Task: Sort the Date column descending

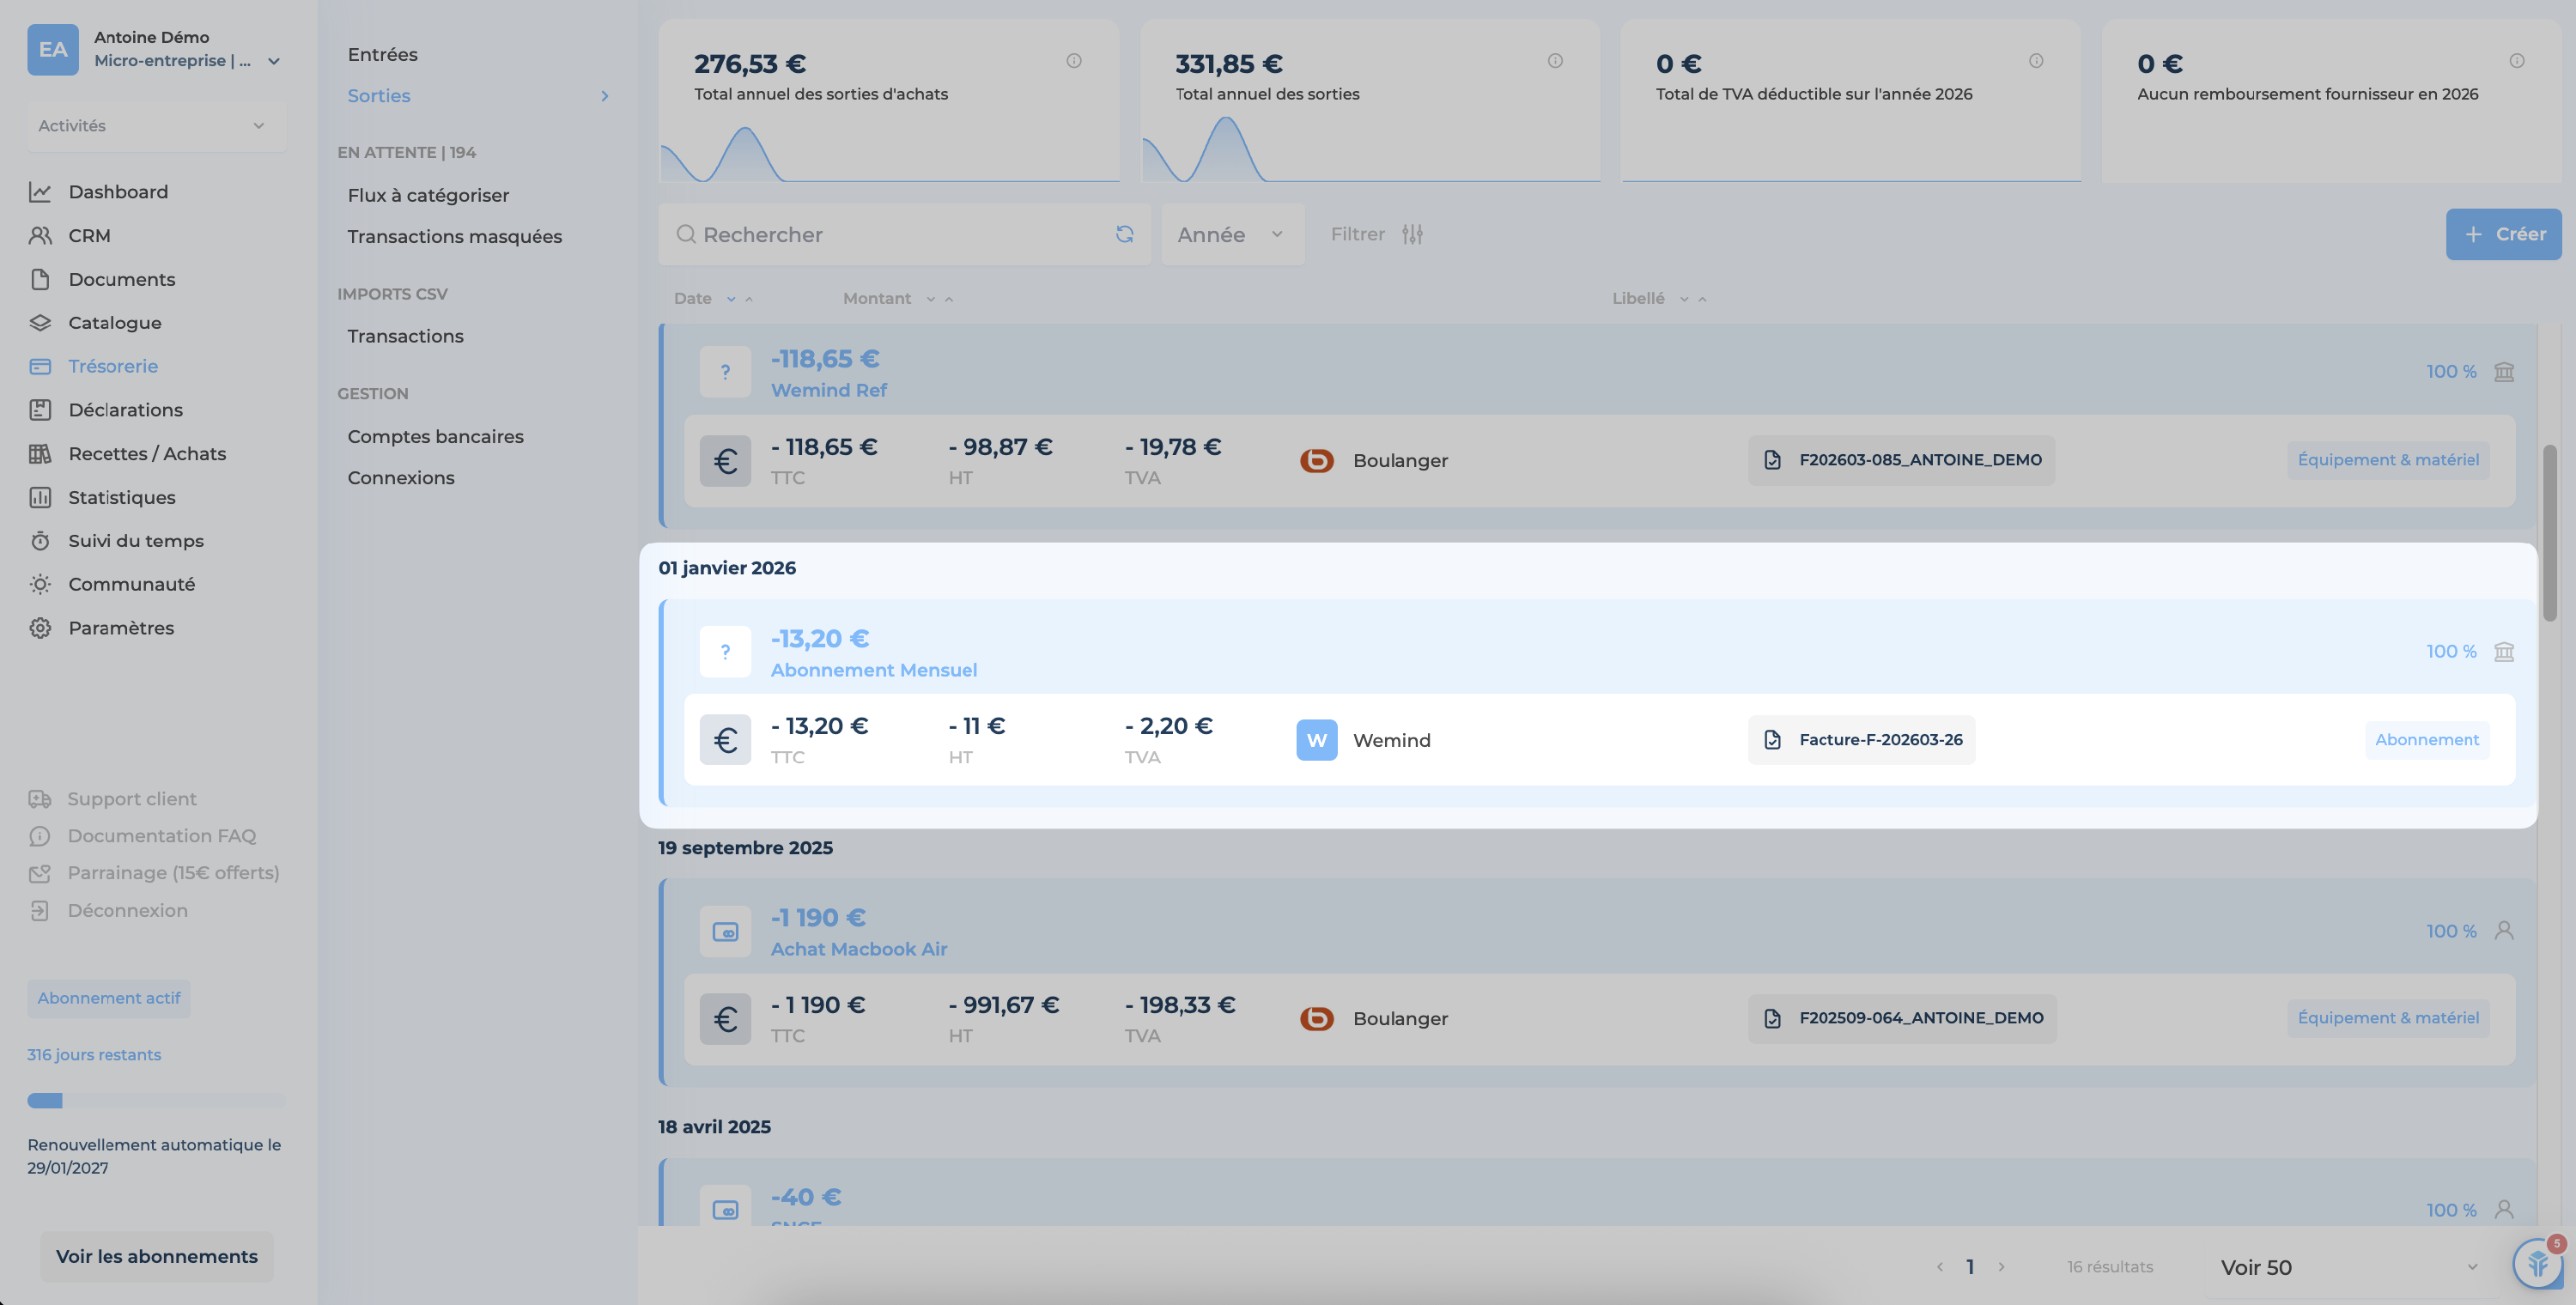Action: tap(731, 299)
